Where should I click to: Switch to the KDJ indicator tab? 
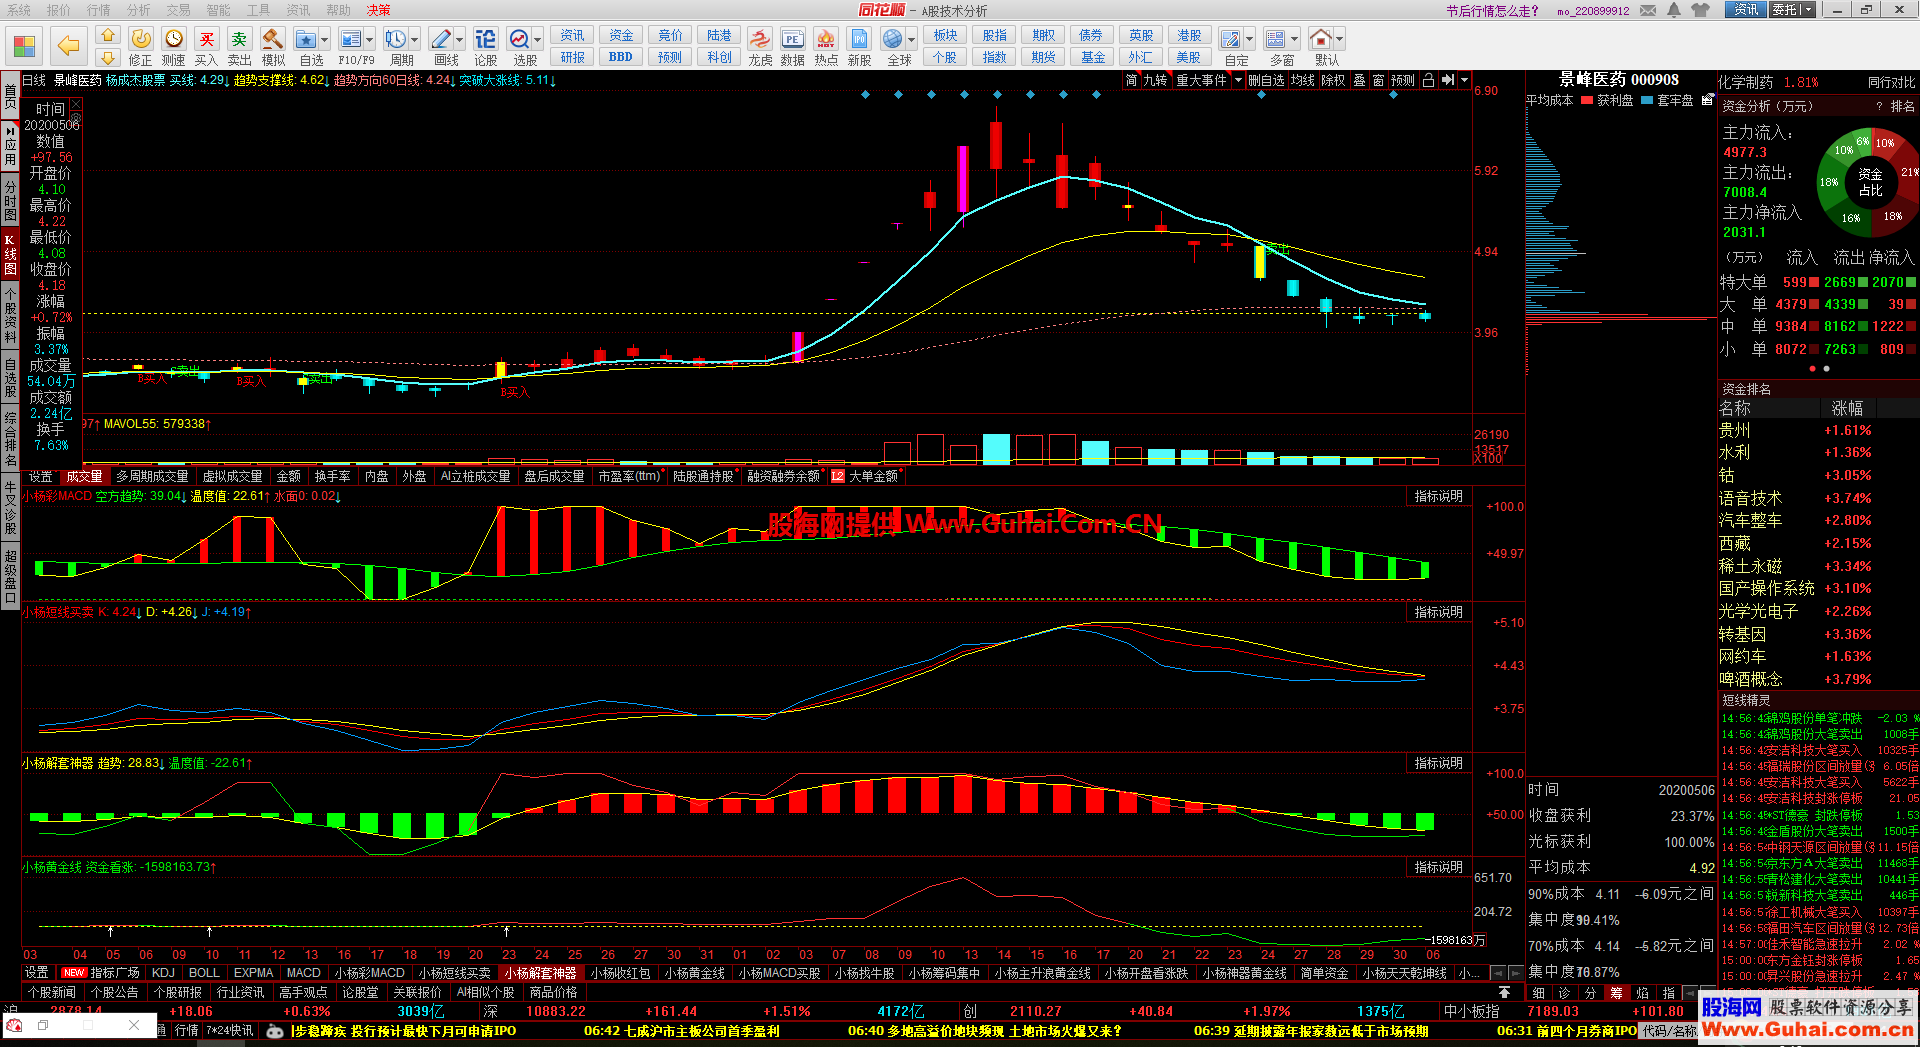(x=163, y=972)
